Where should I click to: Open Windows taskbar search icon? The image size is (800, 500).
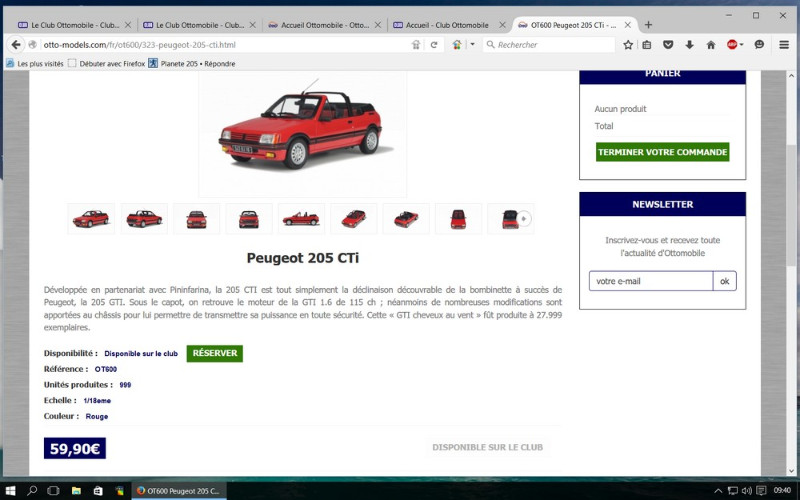coord(32,491)
